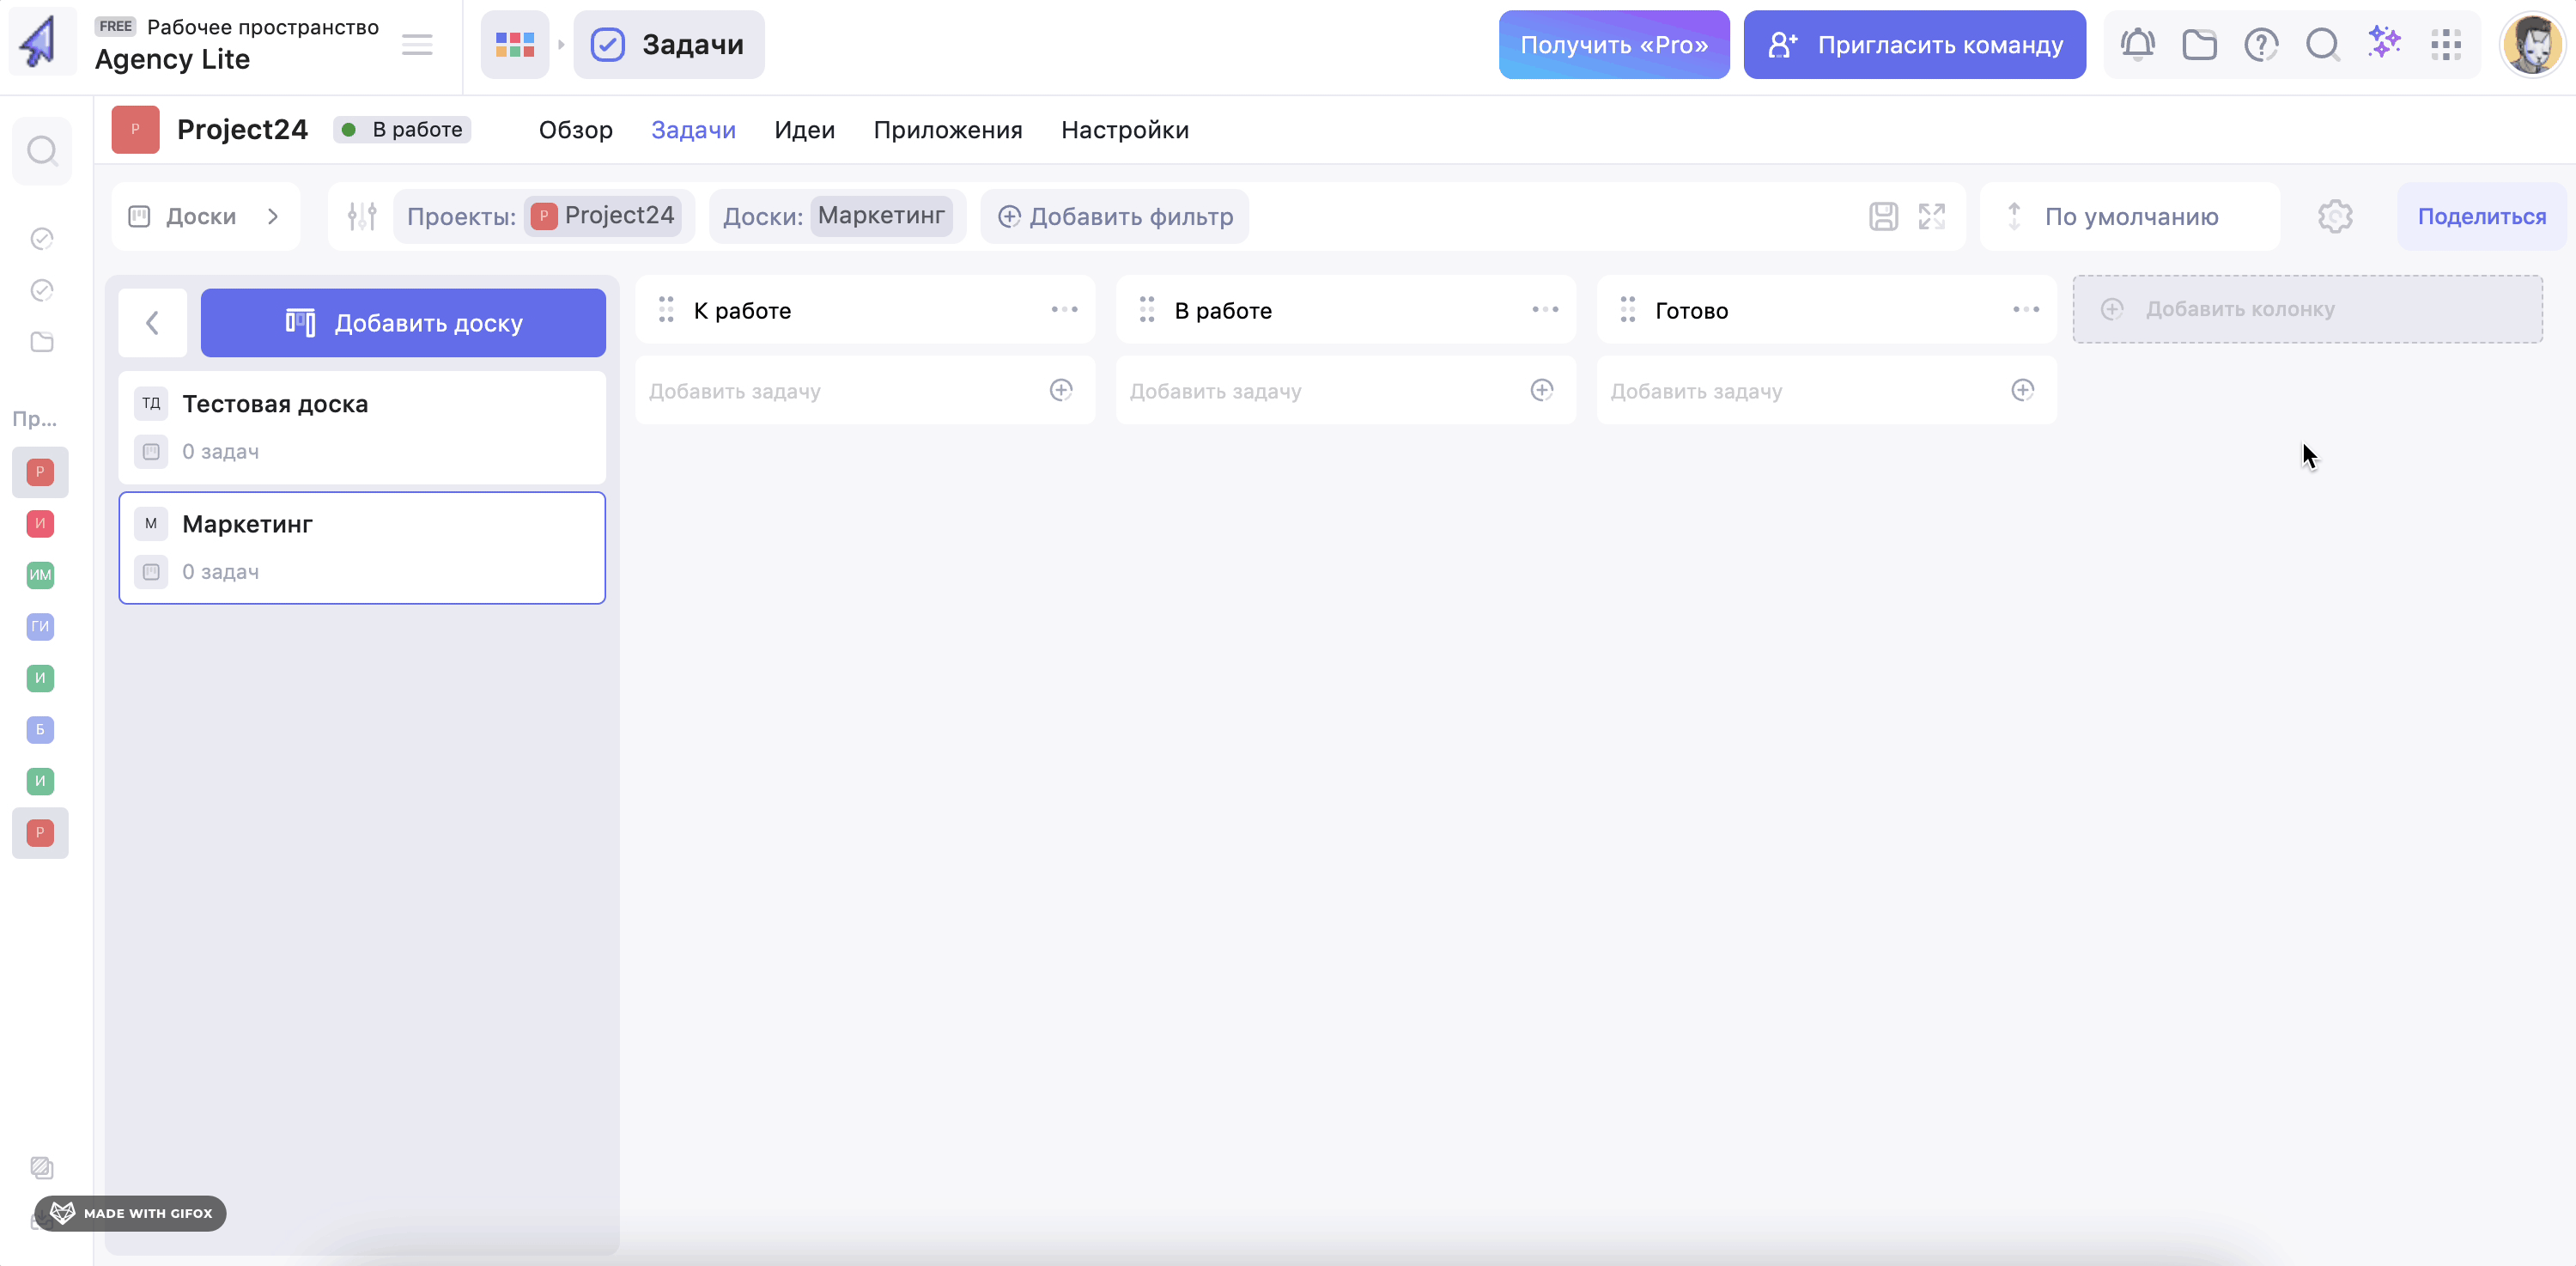Open the Настройки tab
2576x1266 pixels.
point(1124,130)
